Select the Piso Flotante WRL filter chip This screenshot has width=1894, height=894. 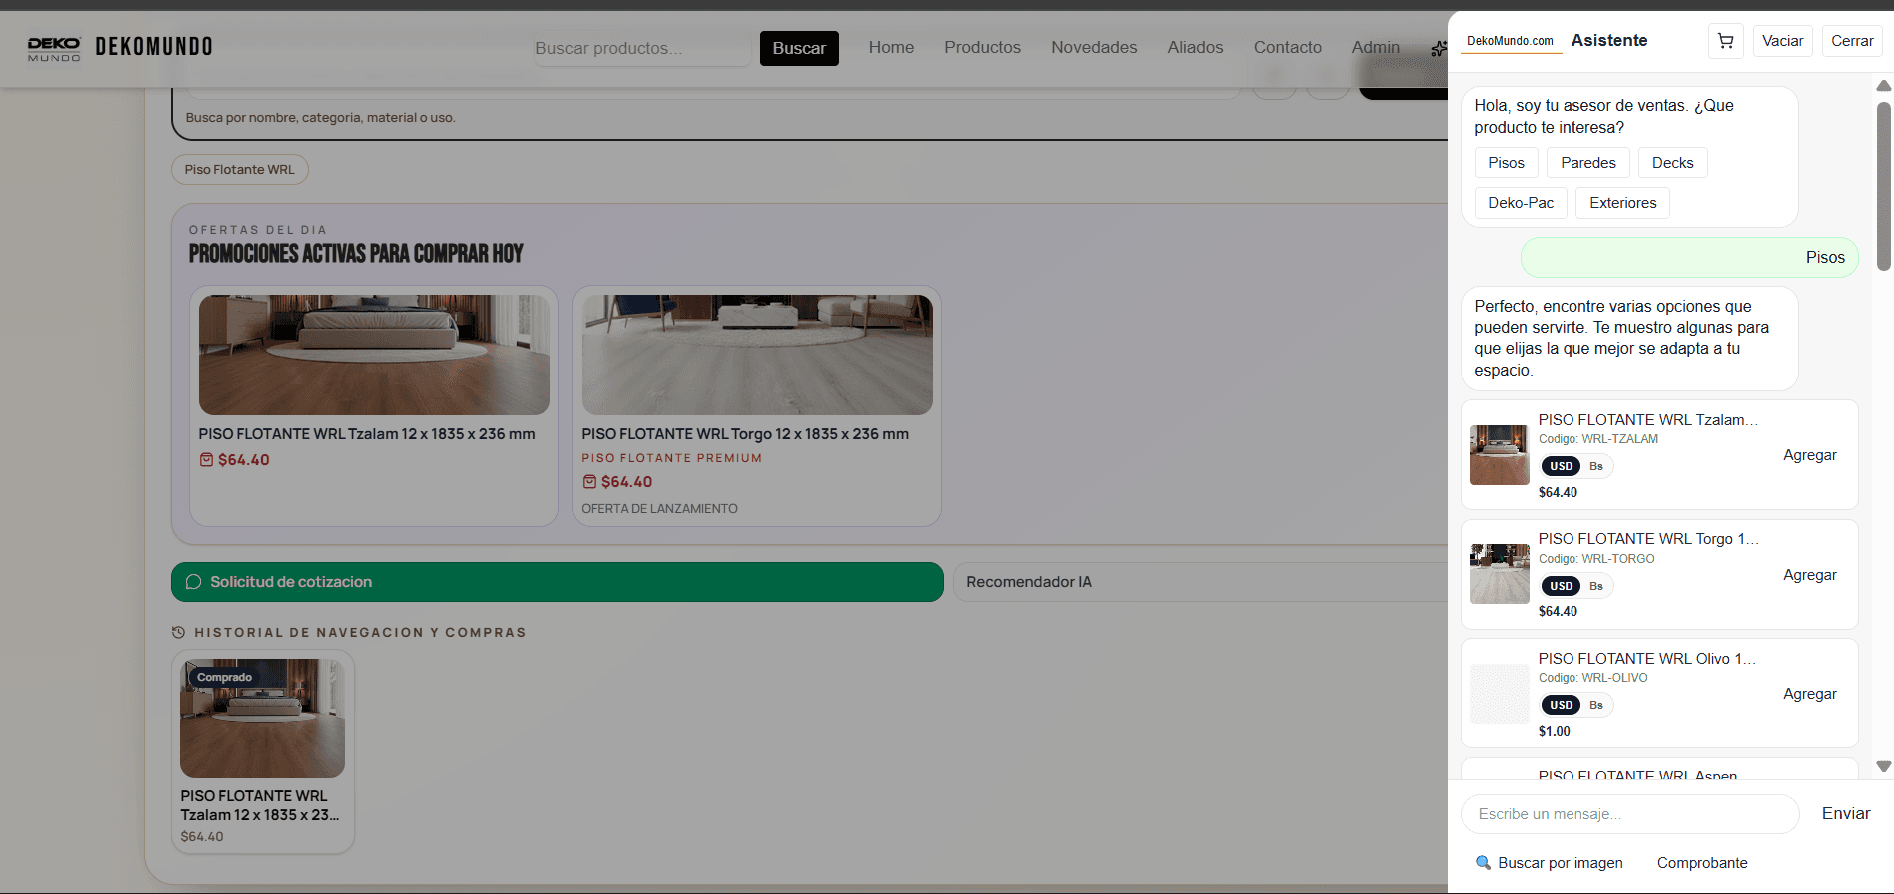239,170
